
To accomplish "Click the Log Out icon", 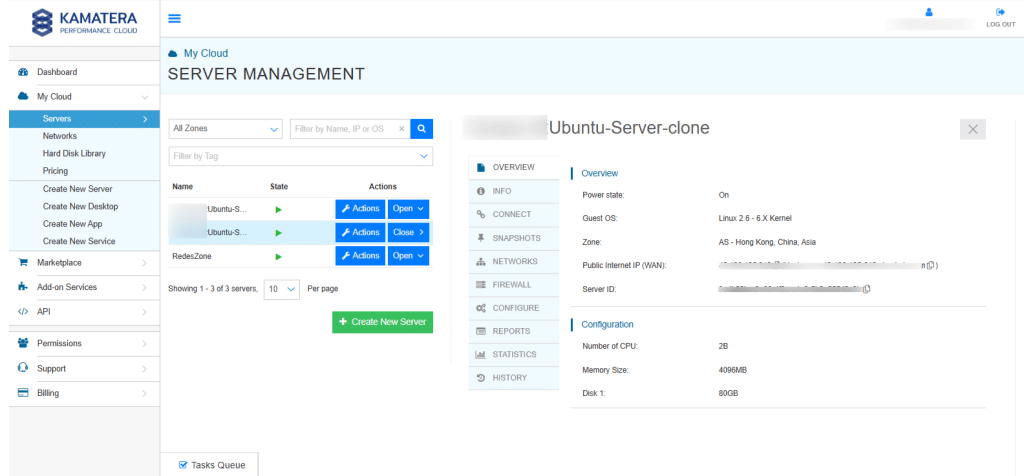I will click(999, 12).
